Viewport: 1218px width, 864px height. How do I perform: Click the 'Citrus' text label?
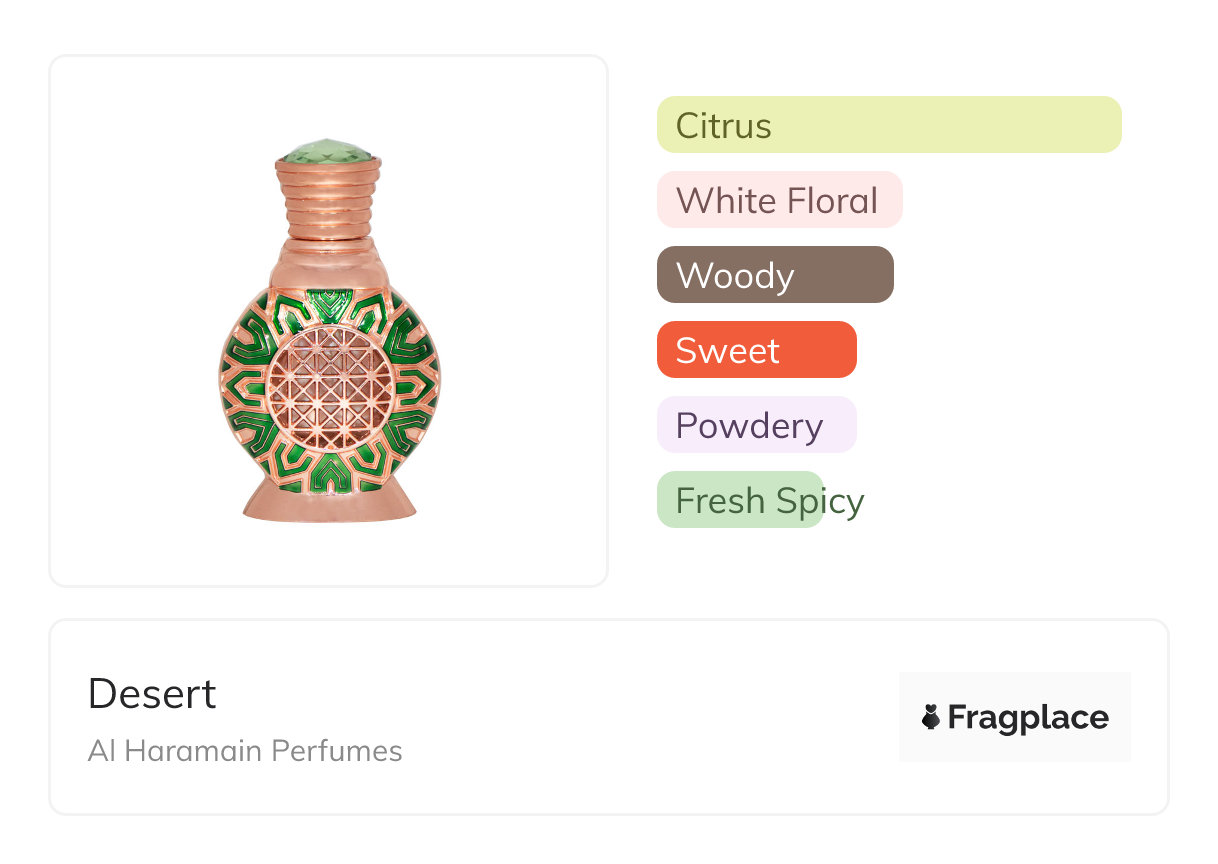click(x=723, y=126)
